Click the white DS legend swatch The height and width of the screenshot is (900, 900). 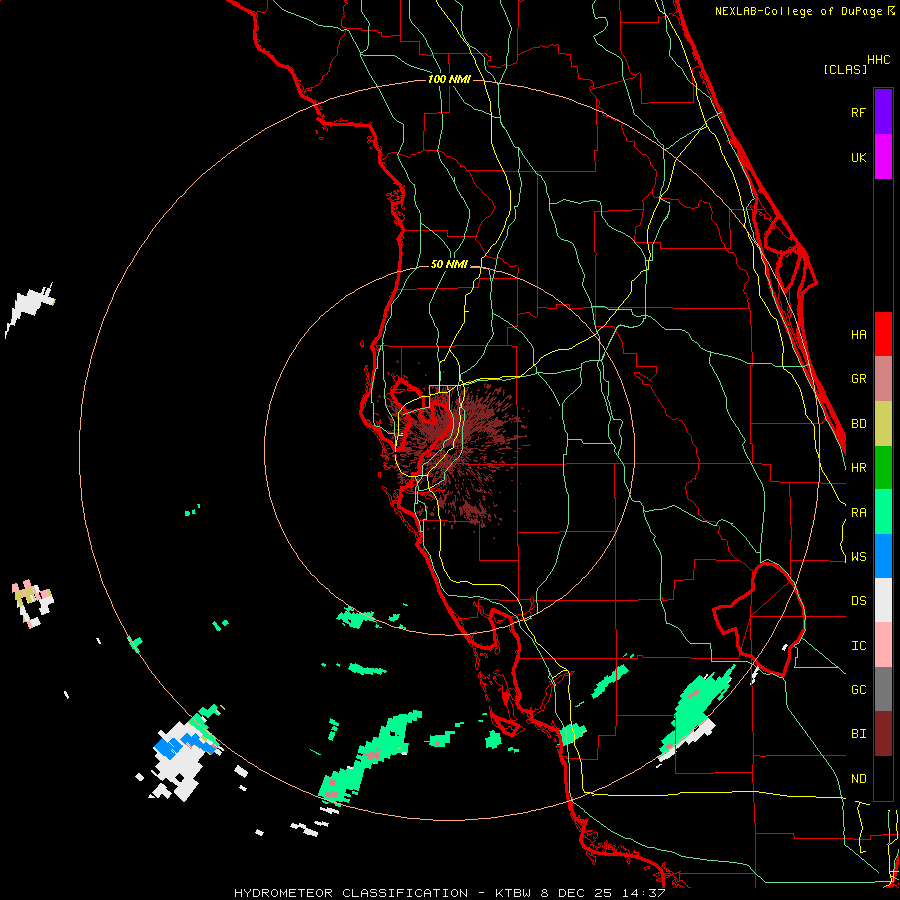(883, 600)
